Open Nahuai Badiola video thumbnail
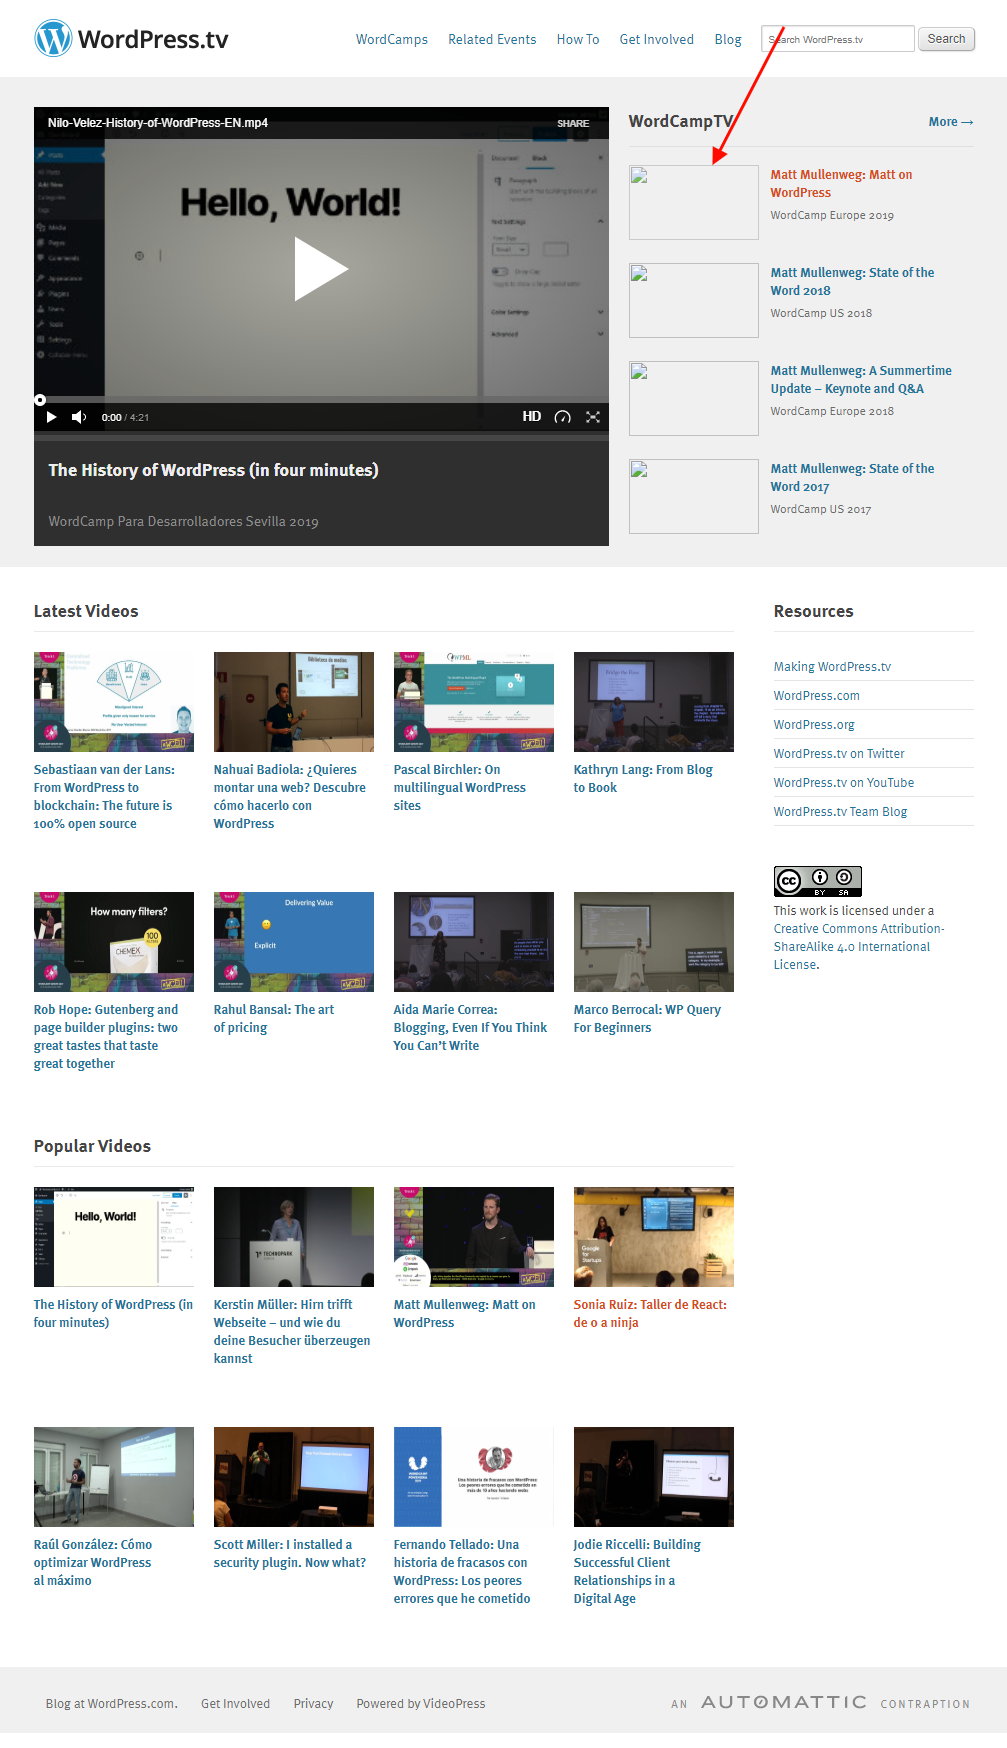 (x=294, y=702)
